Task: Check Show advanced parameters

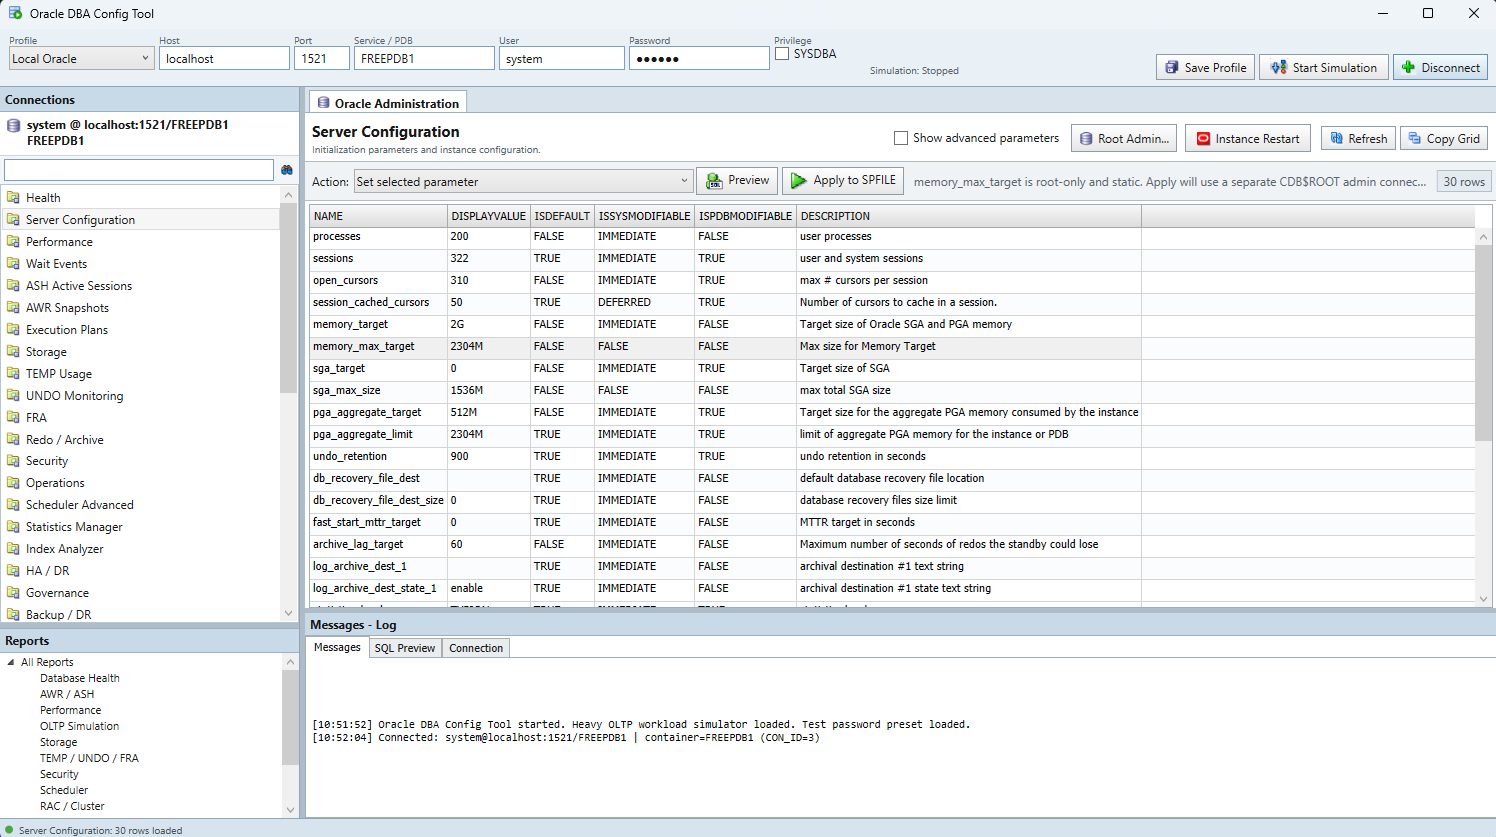Action: coord(901,138)
